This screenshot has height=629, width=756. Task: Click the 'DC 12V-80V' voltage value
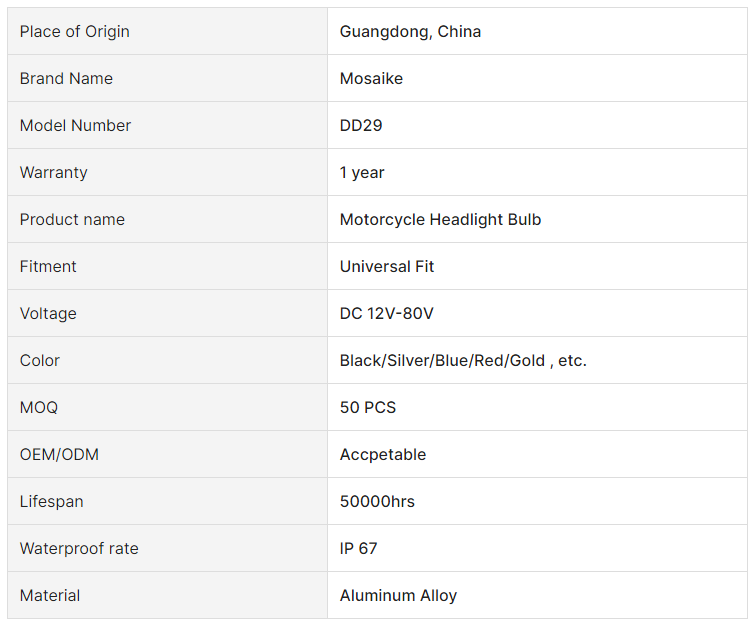pos(387,313)
